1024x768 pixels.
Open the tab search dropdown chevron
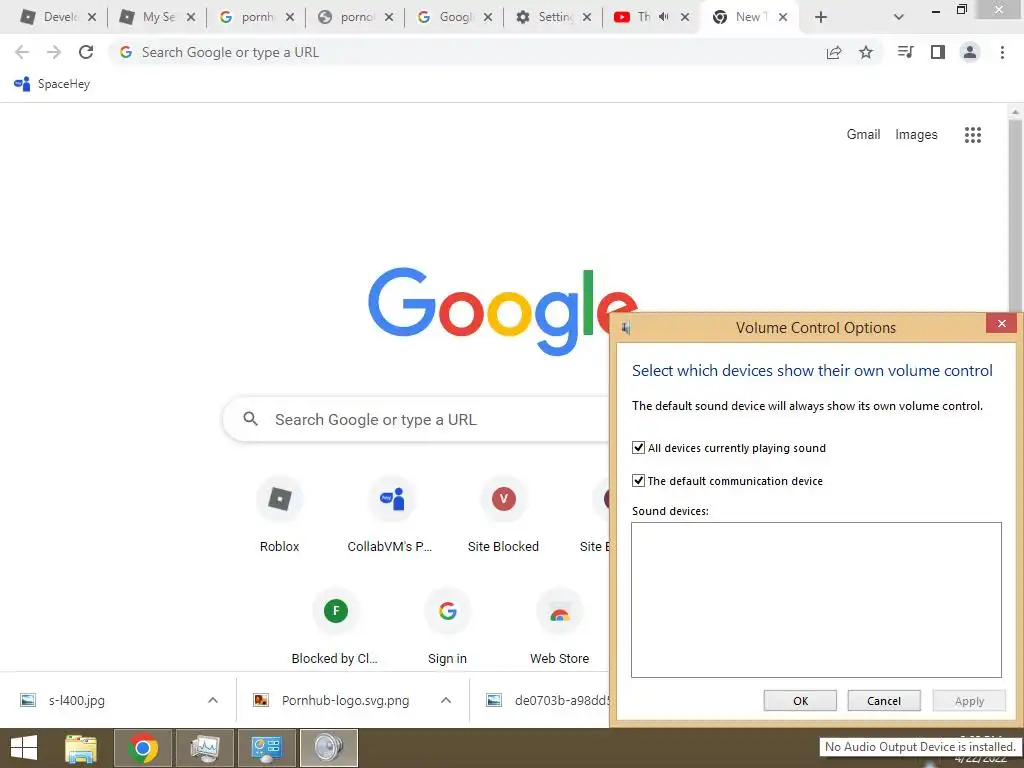[x=899, y=17]
